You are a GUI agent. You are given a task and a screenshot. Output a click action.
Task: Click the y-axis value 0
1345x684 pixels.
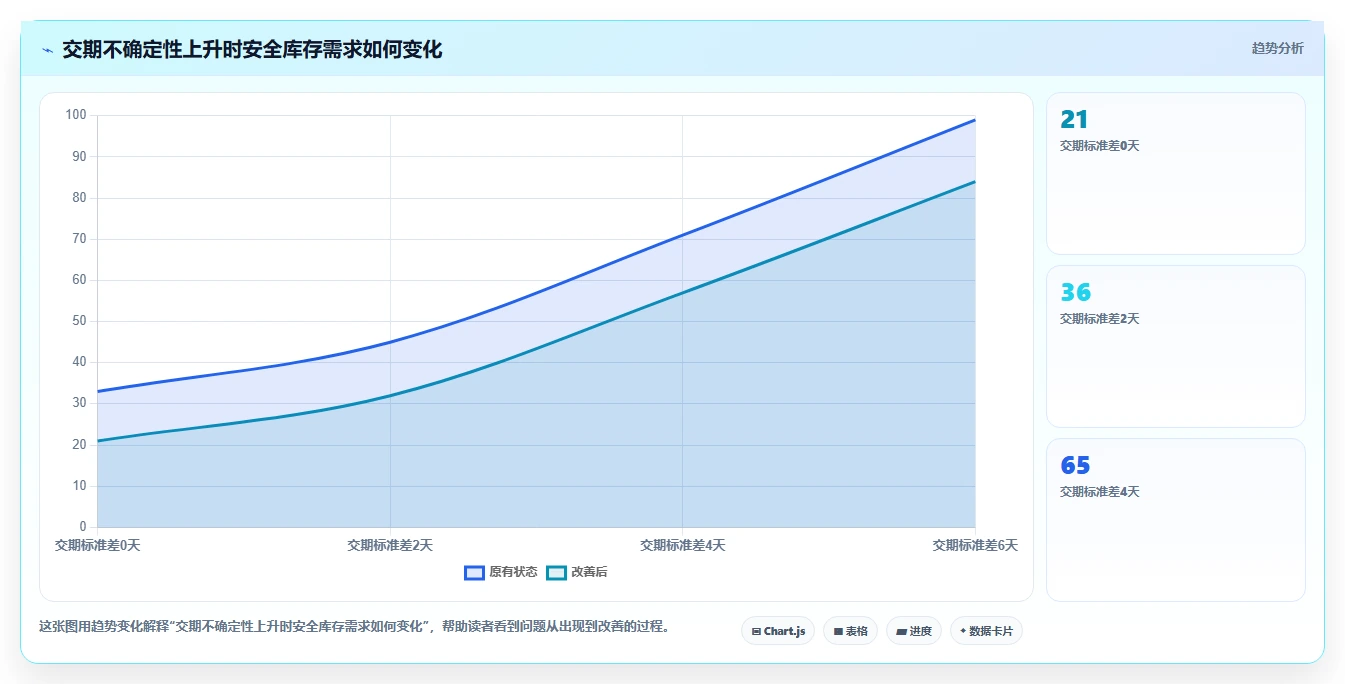(x=83, y=527)
